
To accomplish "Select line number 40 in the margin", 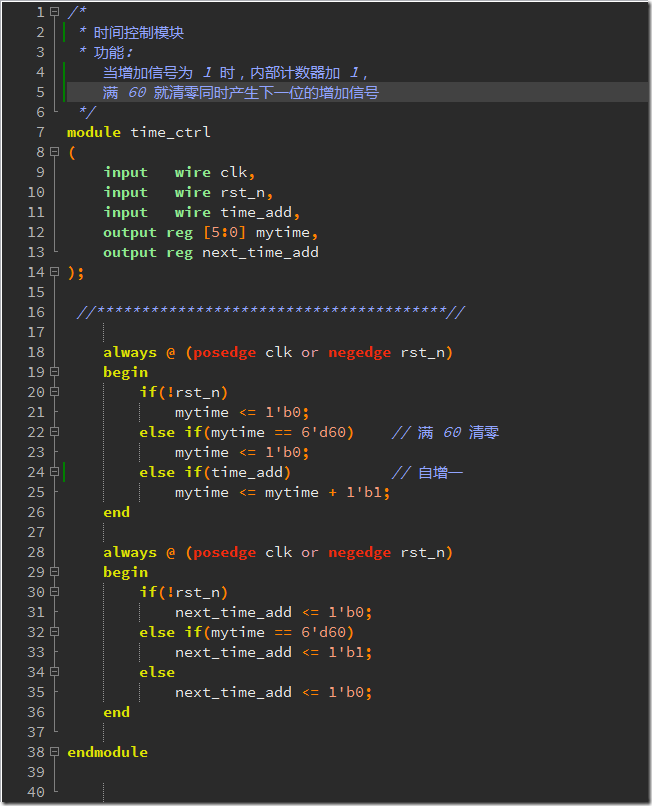I will [36, 792].
